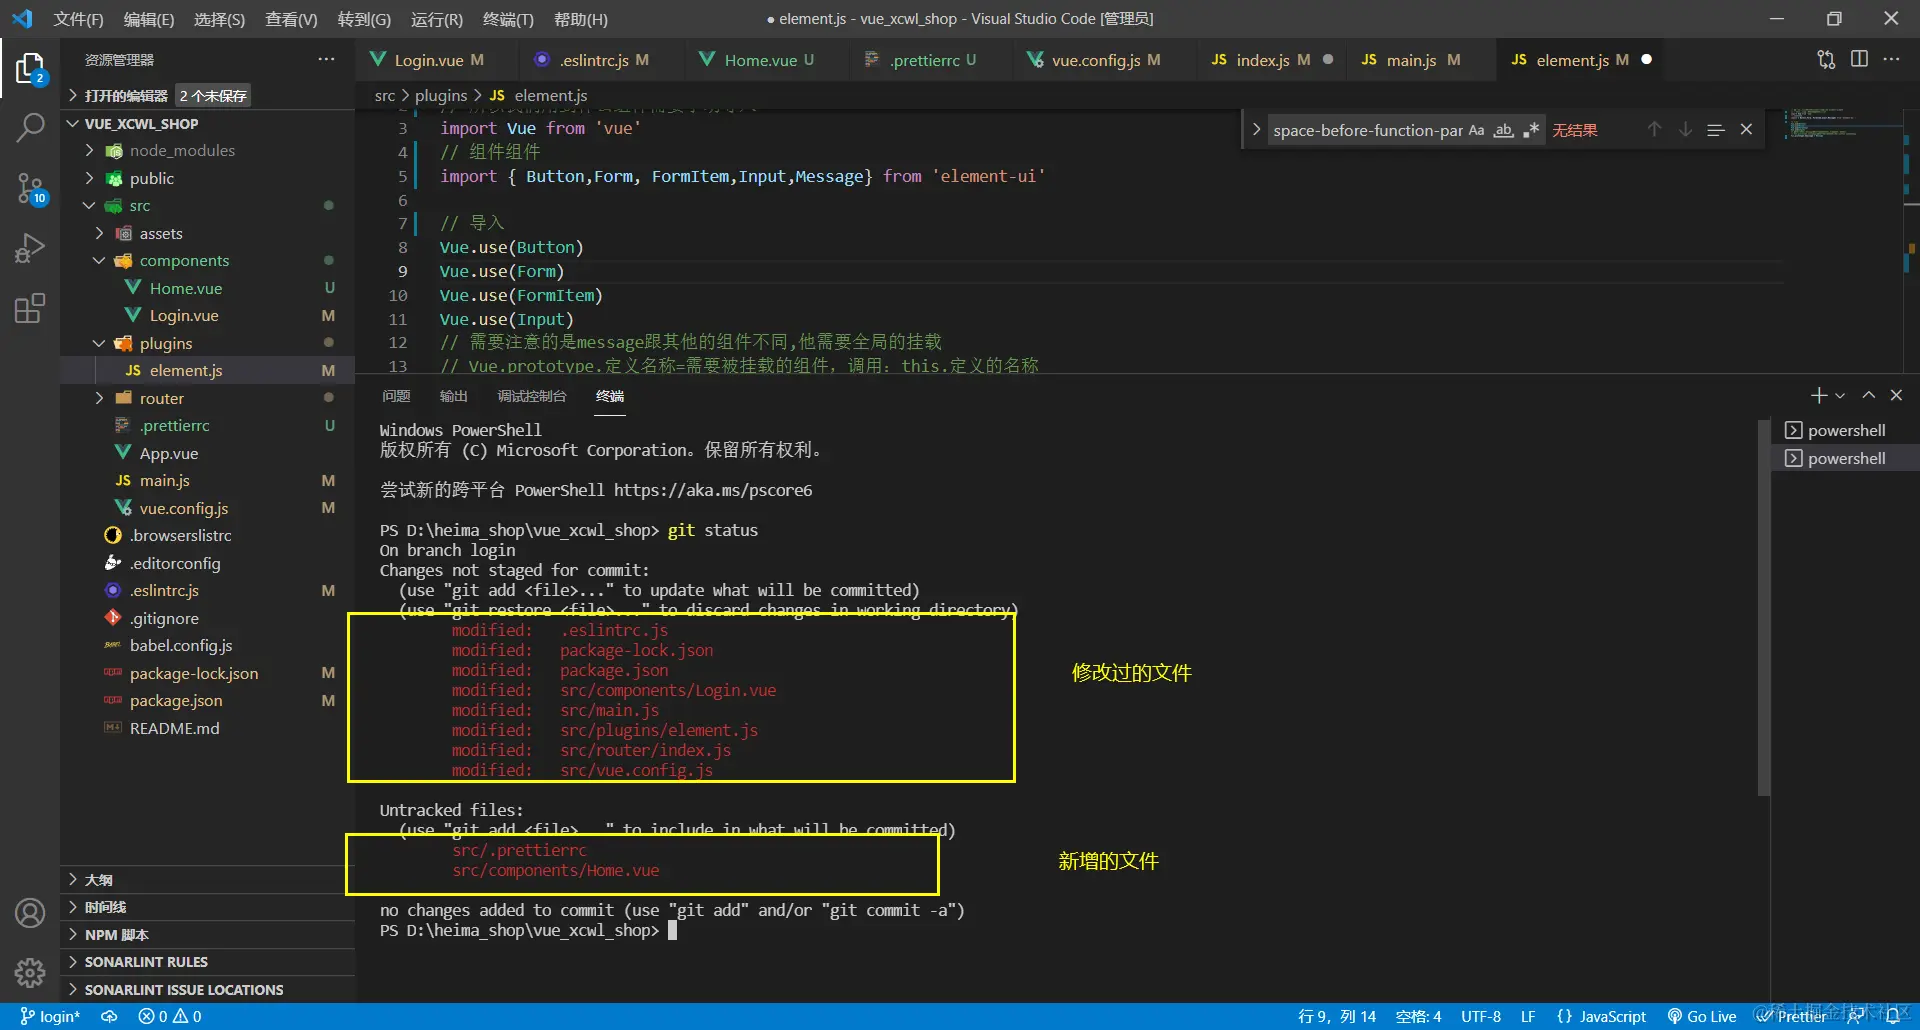Open errors and warnings count in status bar

pos(170,1017)
